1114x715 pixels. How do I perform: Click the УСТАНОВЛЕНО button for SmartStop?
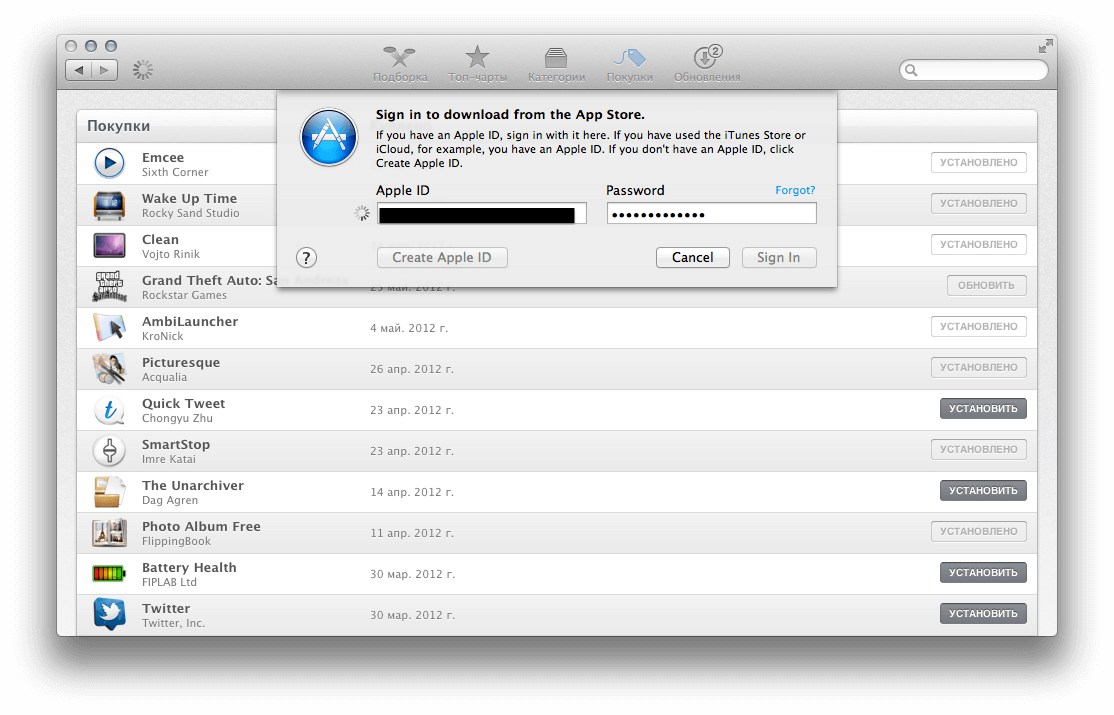pyautogui.click(x=978, y=449)
